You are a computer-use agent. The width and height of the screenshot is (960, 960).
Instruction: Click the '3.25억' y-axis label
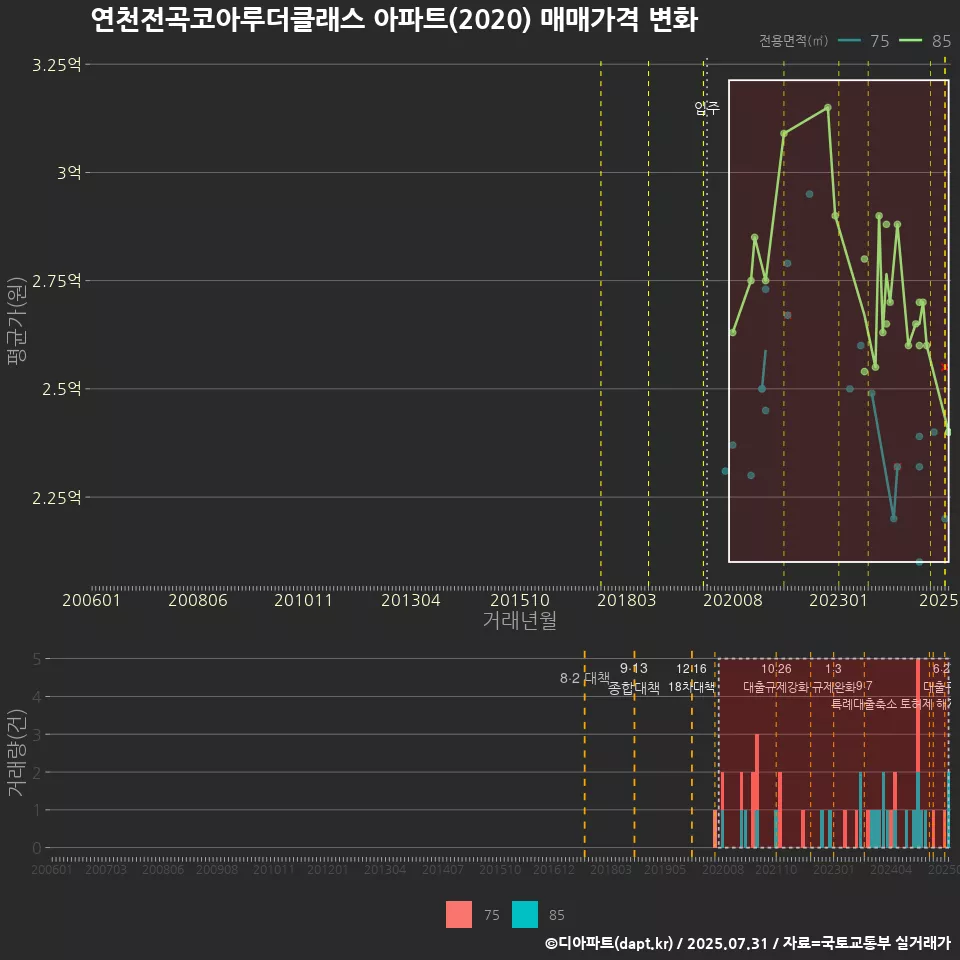pyautogui.click(x=56, y=65)
